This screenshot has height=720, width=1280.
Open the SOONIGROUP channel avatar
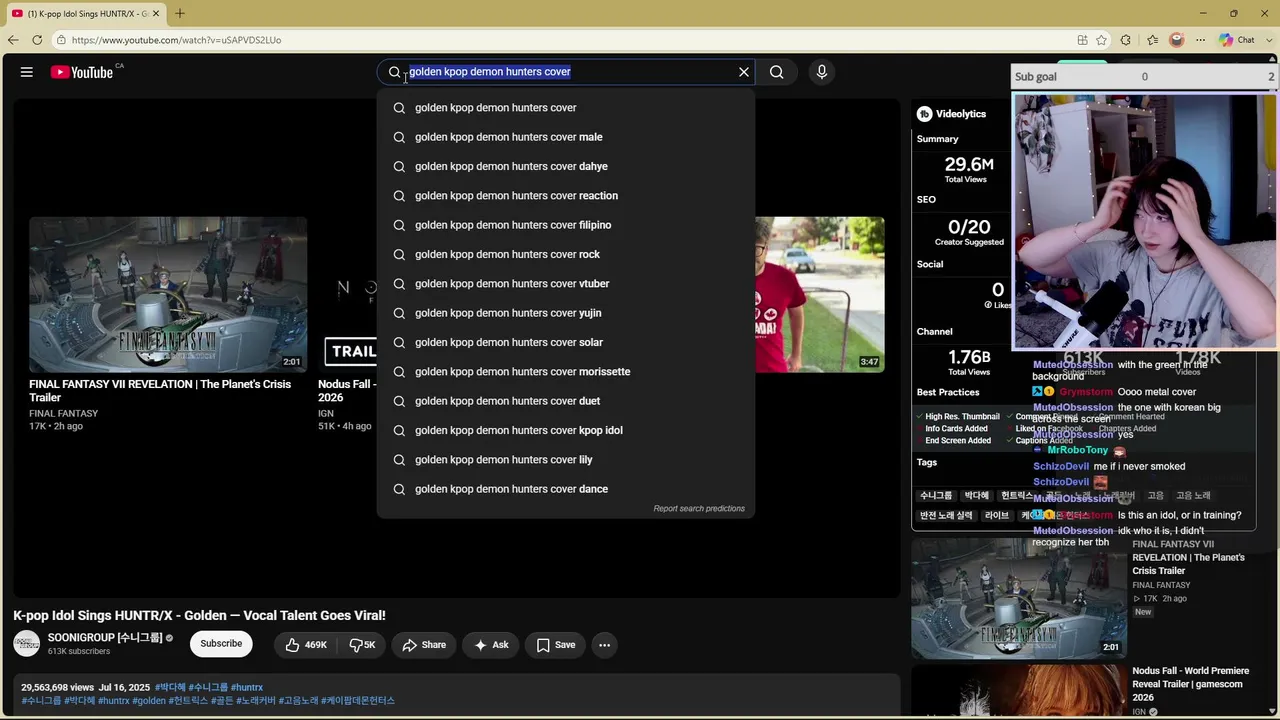(x=27, y=644)
